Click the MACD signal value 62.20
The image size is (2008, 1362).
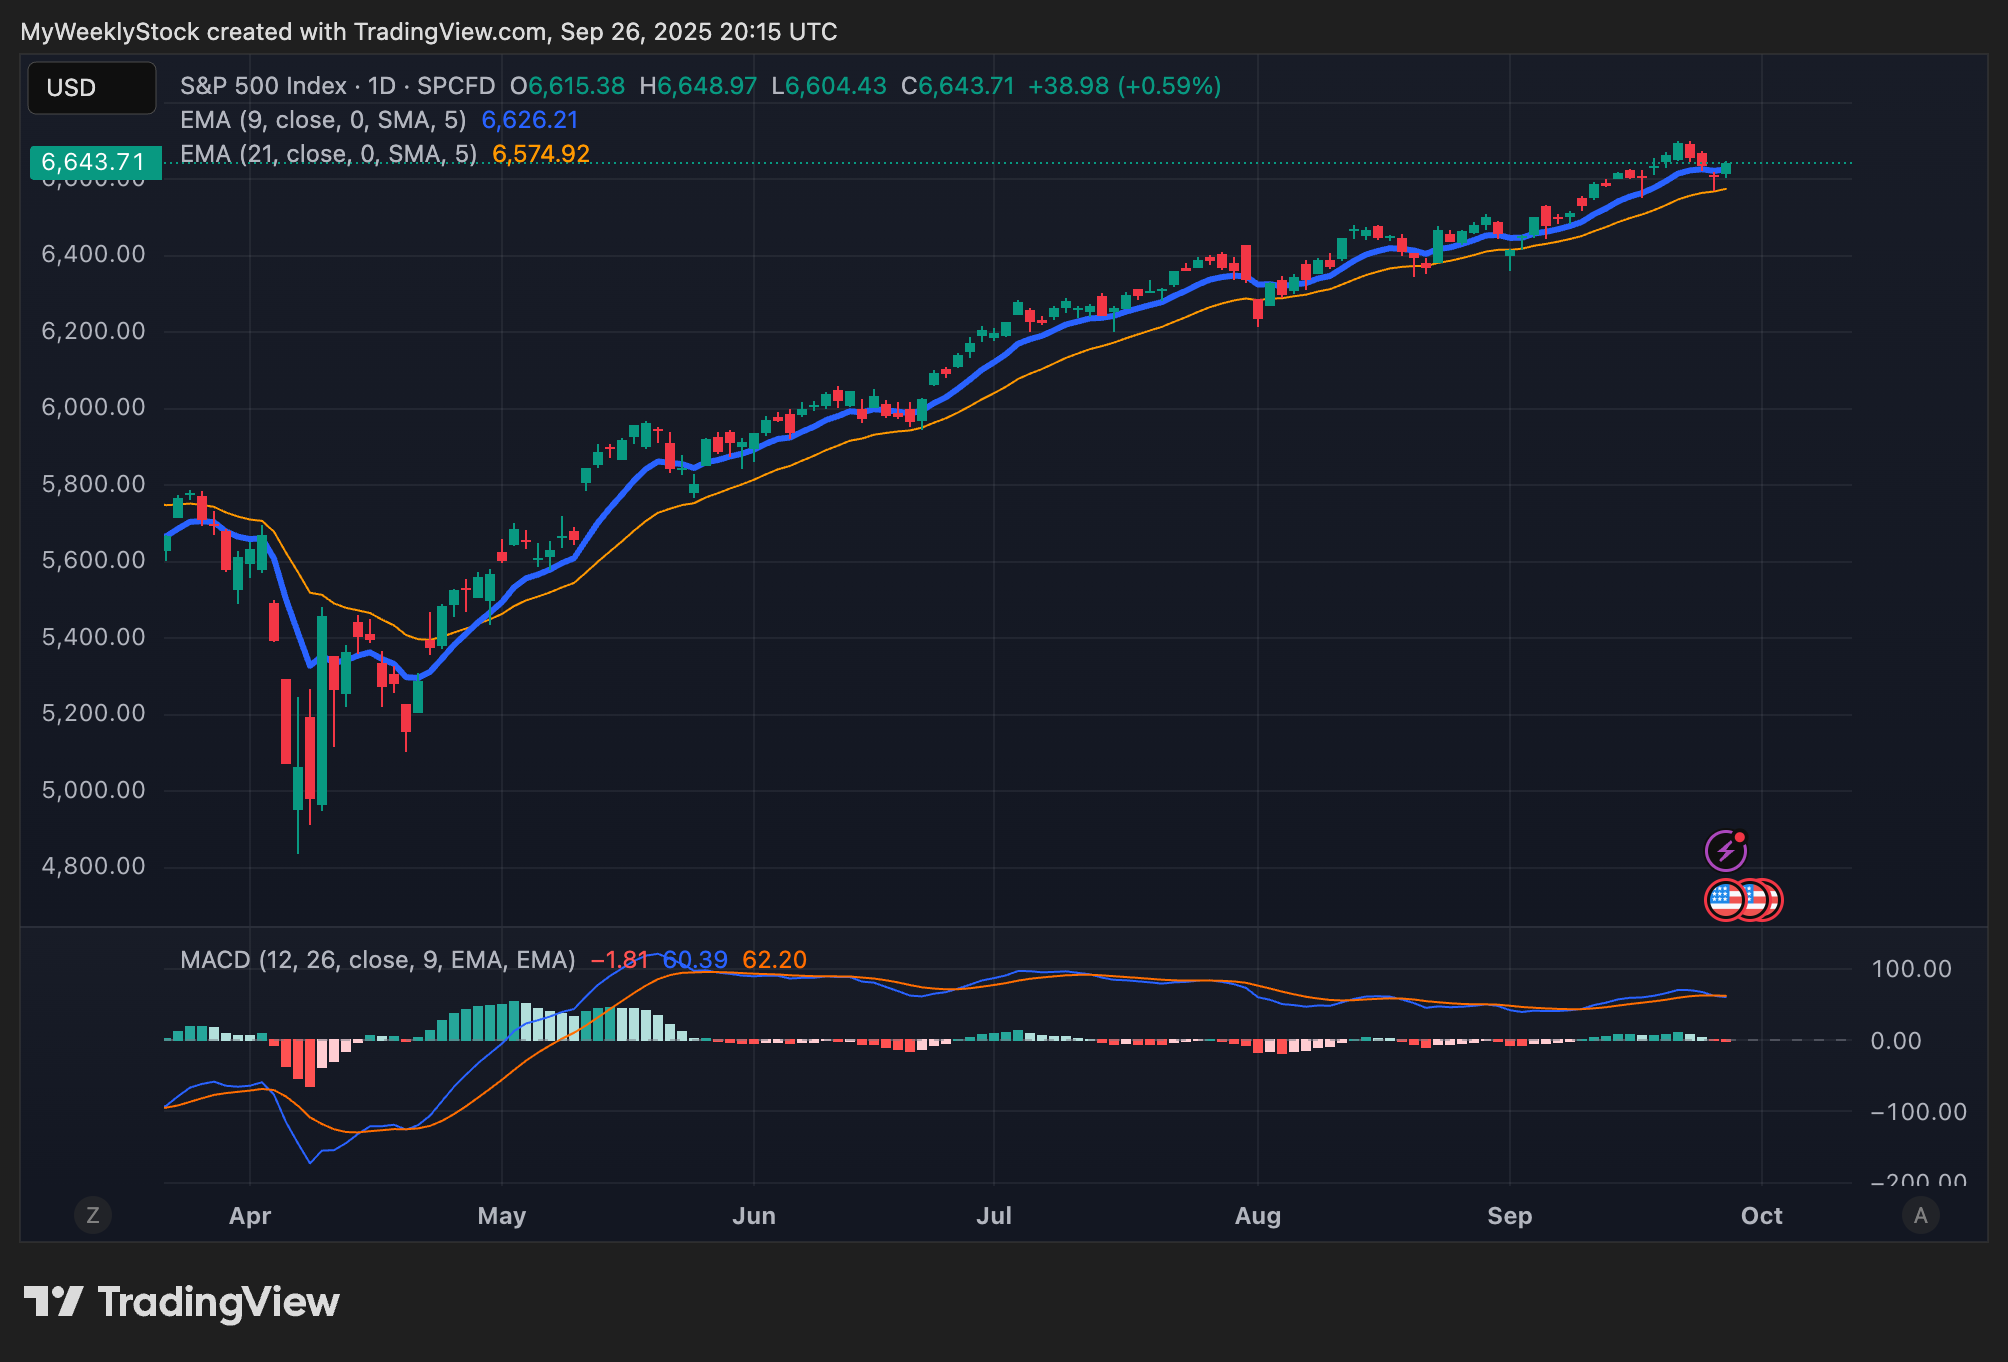click(774, 960)
